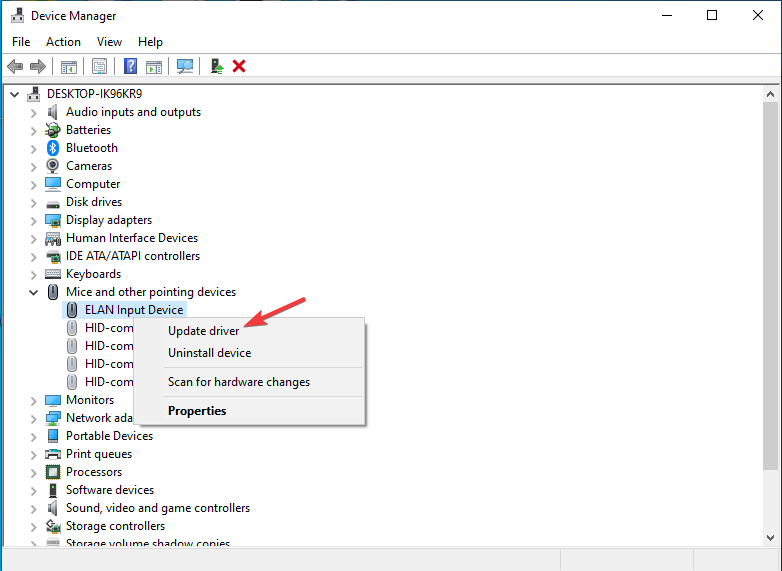Screen dimensions: 782x571
Task: Click Update device driver toolbar icon
Action: click(216, 66)
